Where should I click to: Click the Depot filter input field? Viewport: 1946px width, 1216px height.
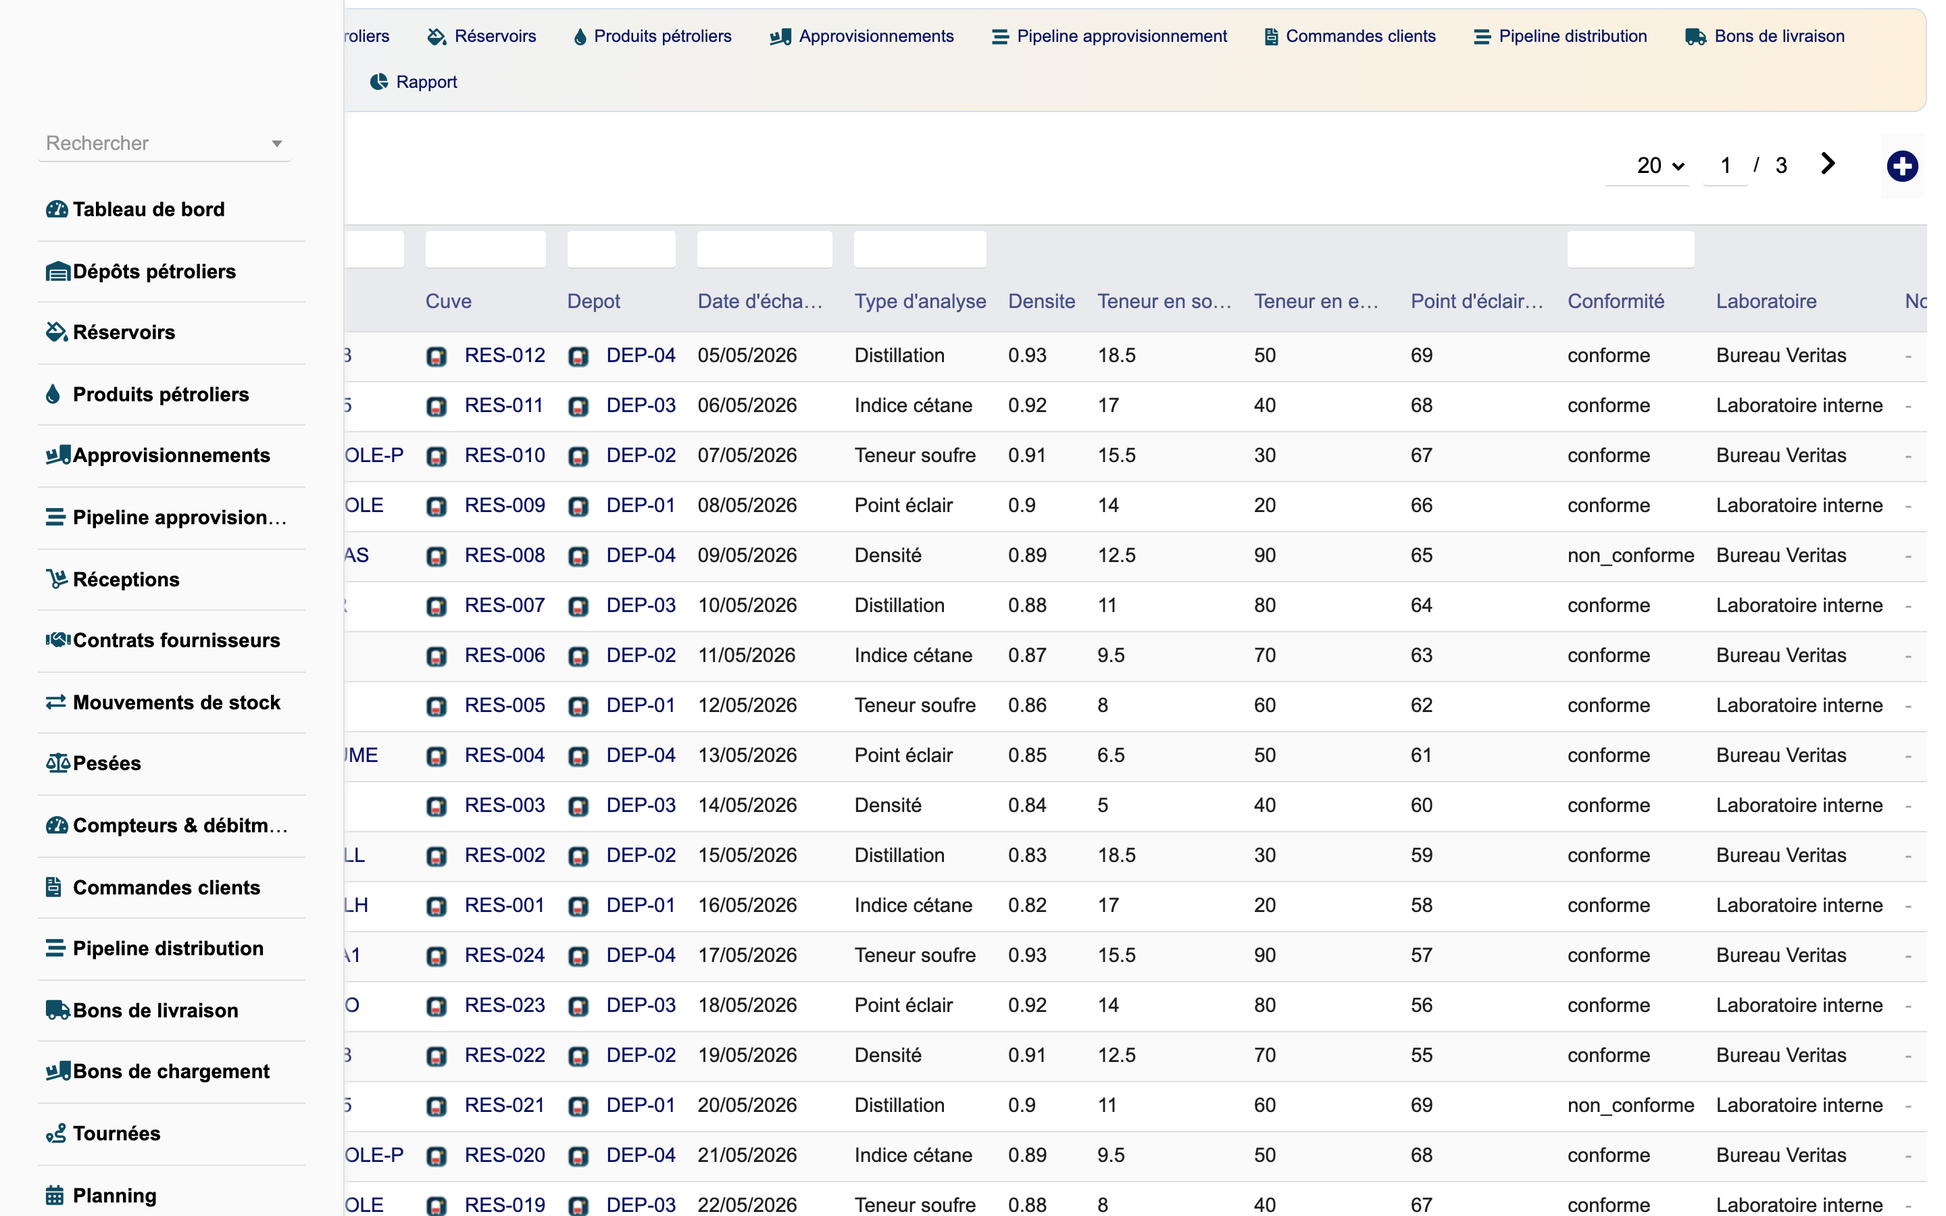coord(621,249)
